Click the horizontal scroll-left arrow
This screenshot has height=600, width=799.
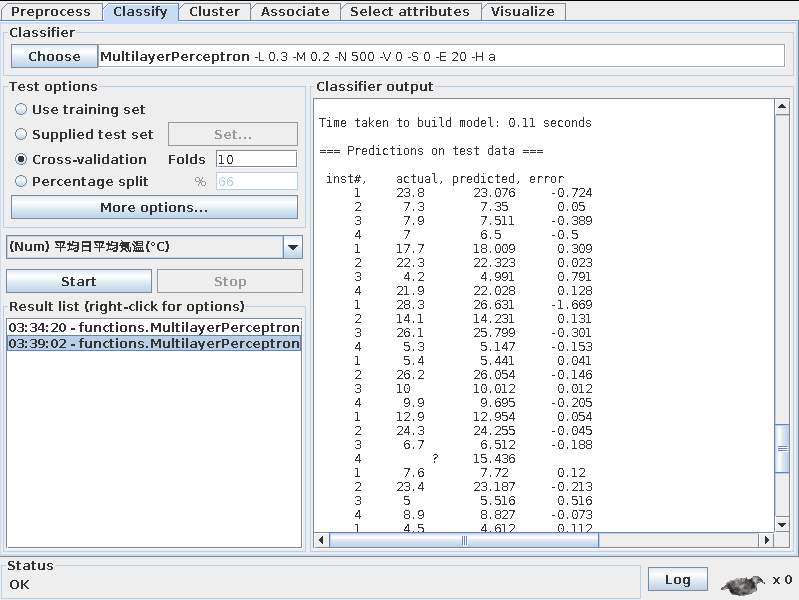tap(322, 540)
